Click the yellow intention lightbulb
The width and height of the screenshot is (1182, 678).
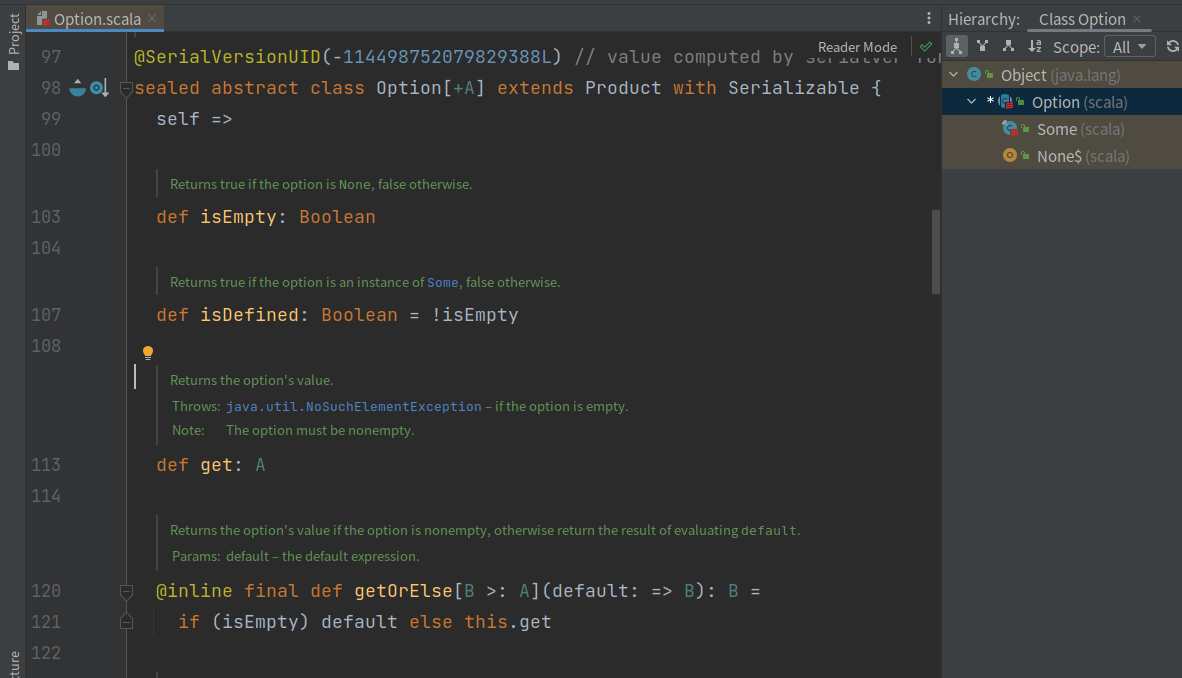coord(148,352)
